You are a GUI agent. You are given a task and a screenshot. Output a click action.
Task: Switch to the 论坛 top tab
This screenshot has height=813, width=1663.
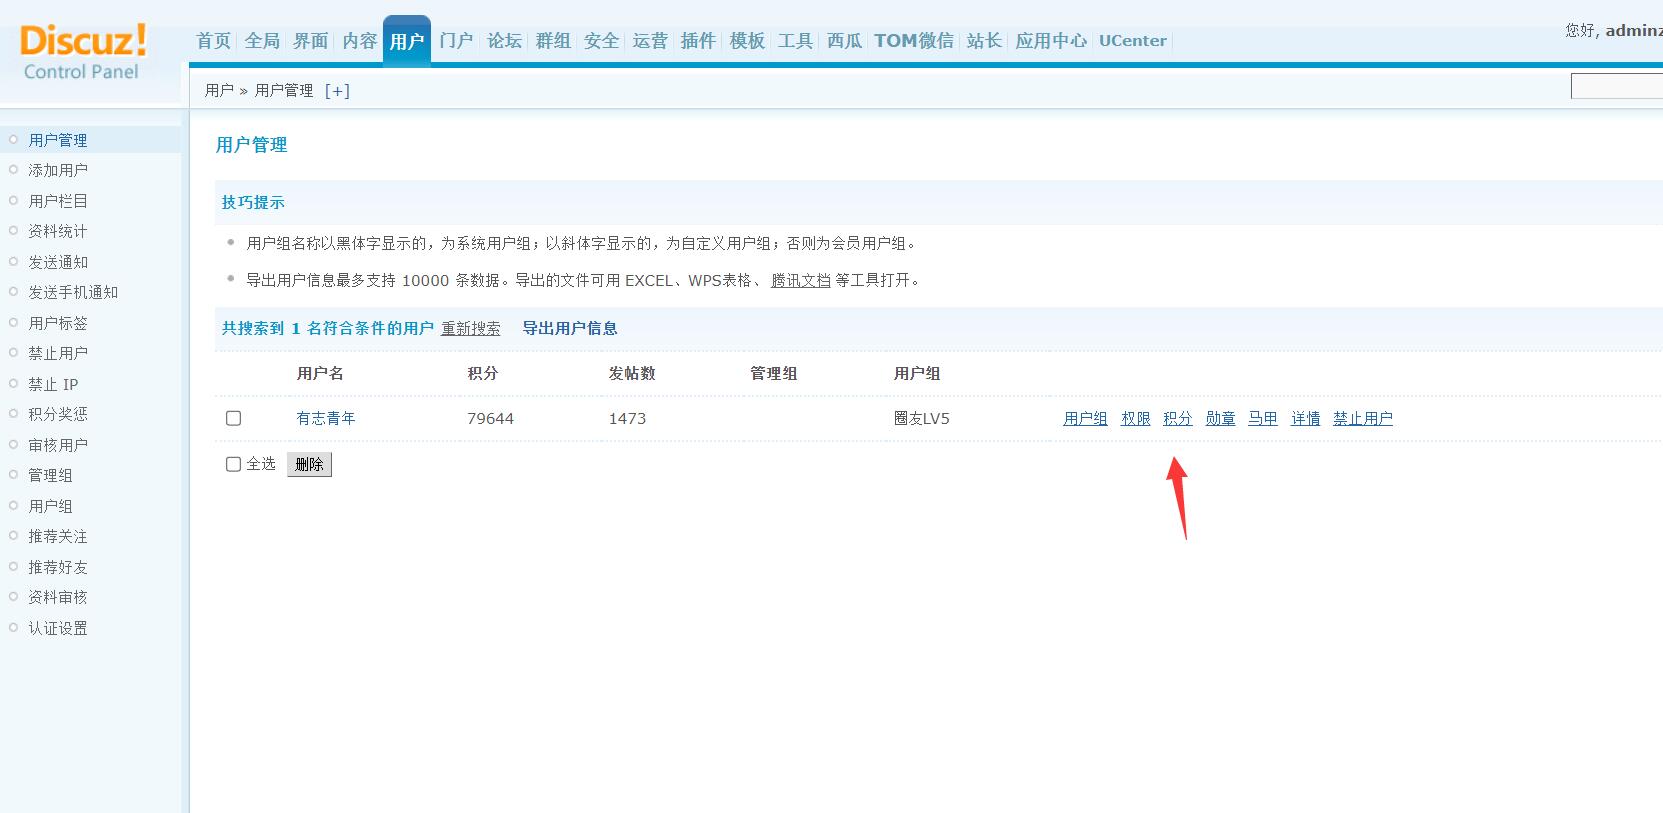504,41
